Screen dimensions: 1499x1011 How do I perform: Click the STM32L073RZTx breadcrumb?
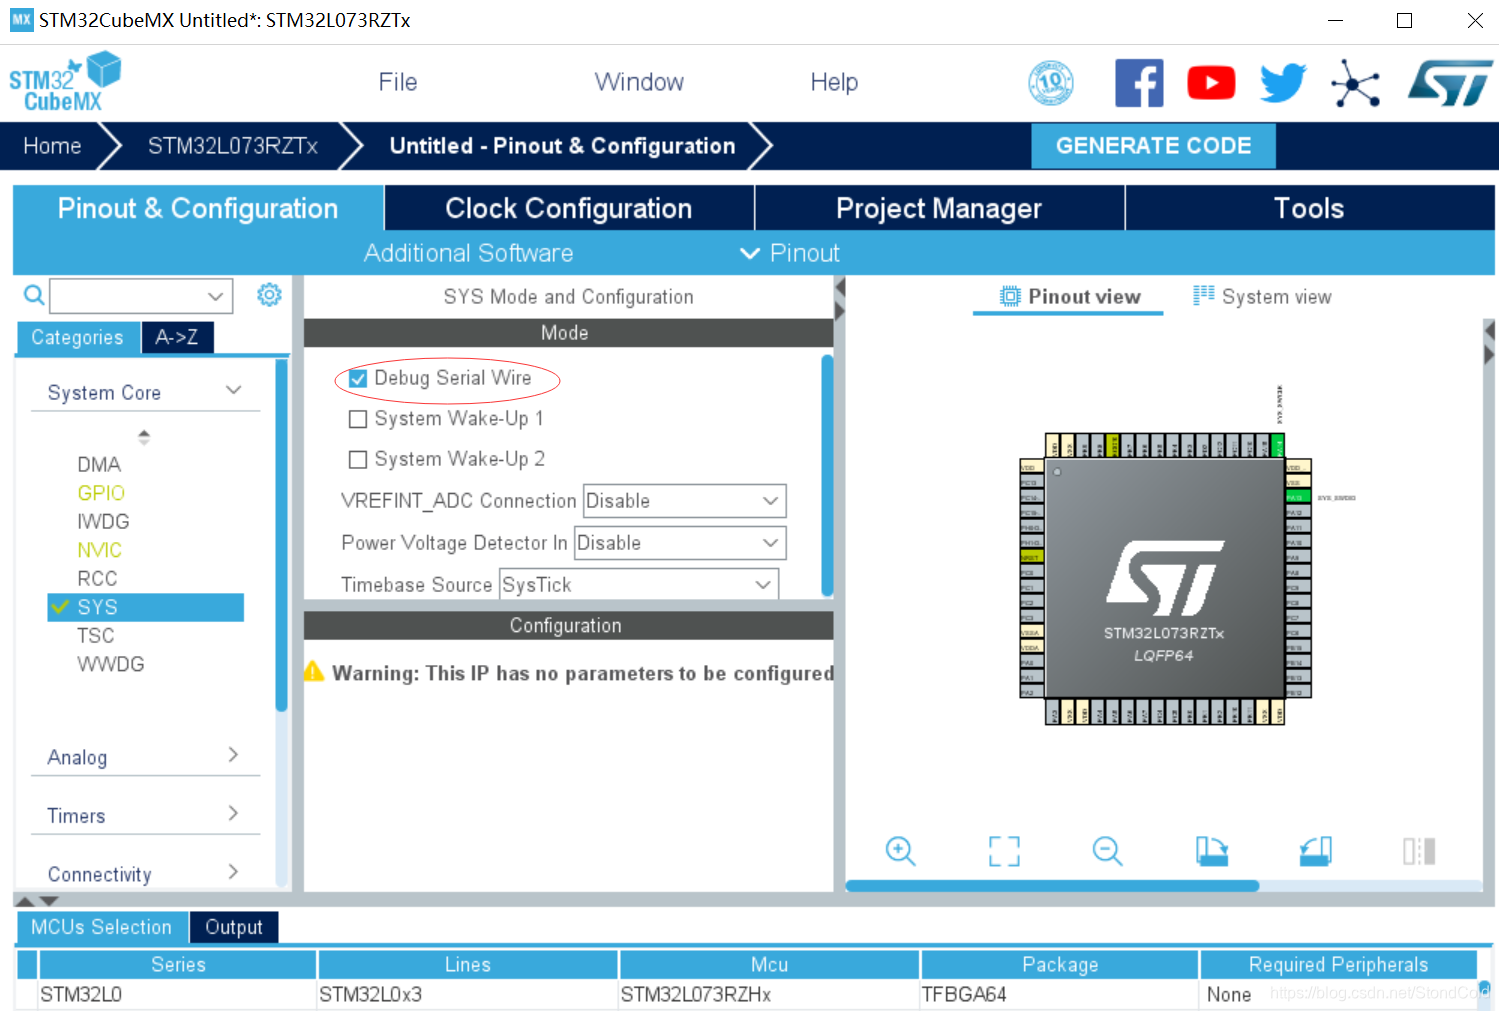(233, 146)
